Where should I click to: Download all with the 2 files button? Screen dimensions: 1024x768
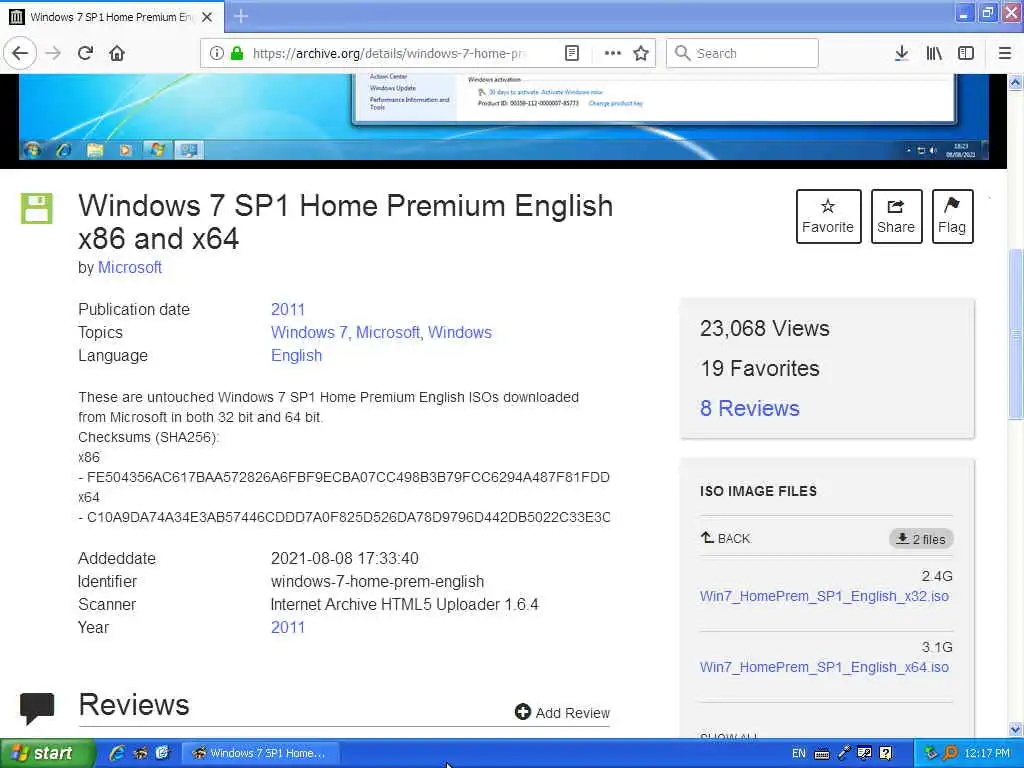(x=921, y=539)
